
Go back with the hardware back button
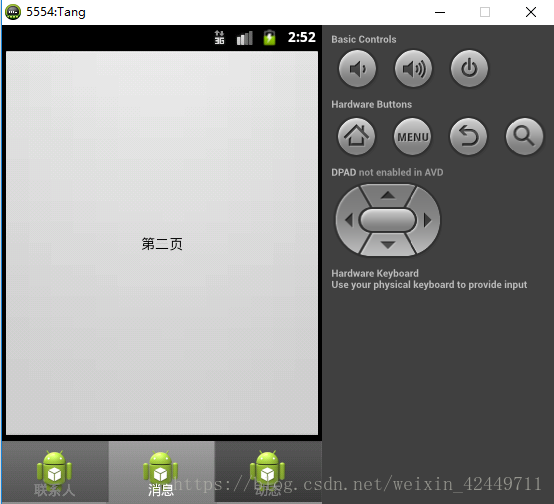tap(468, 136)
